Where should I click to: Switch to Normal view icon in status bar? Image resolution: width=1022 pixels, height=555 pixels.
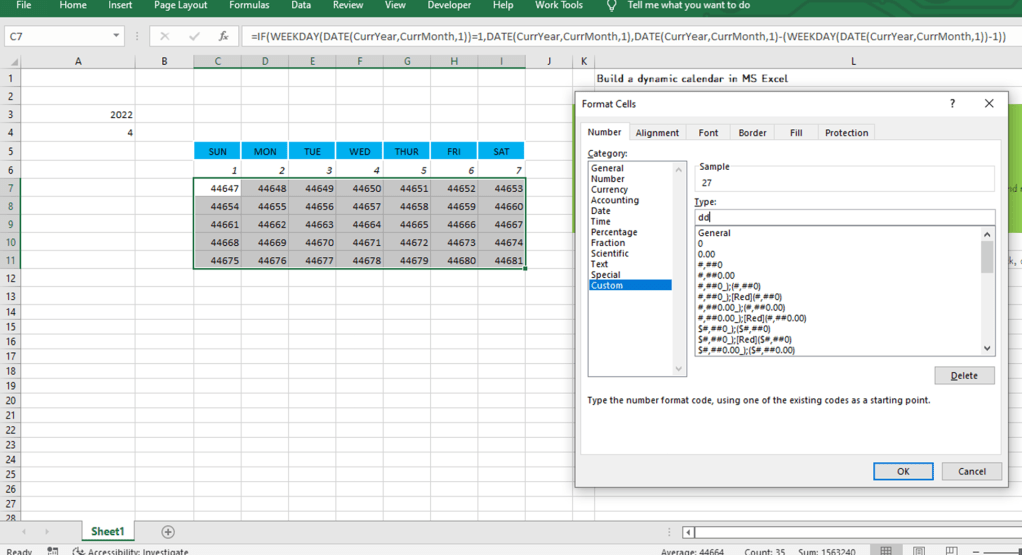pyautogui.click(x=886, y=551)
